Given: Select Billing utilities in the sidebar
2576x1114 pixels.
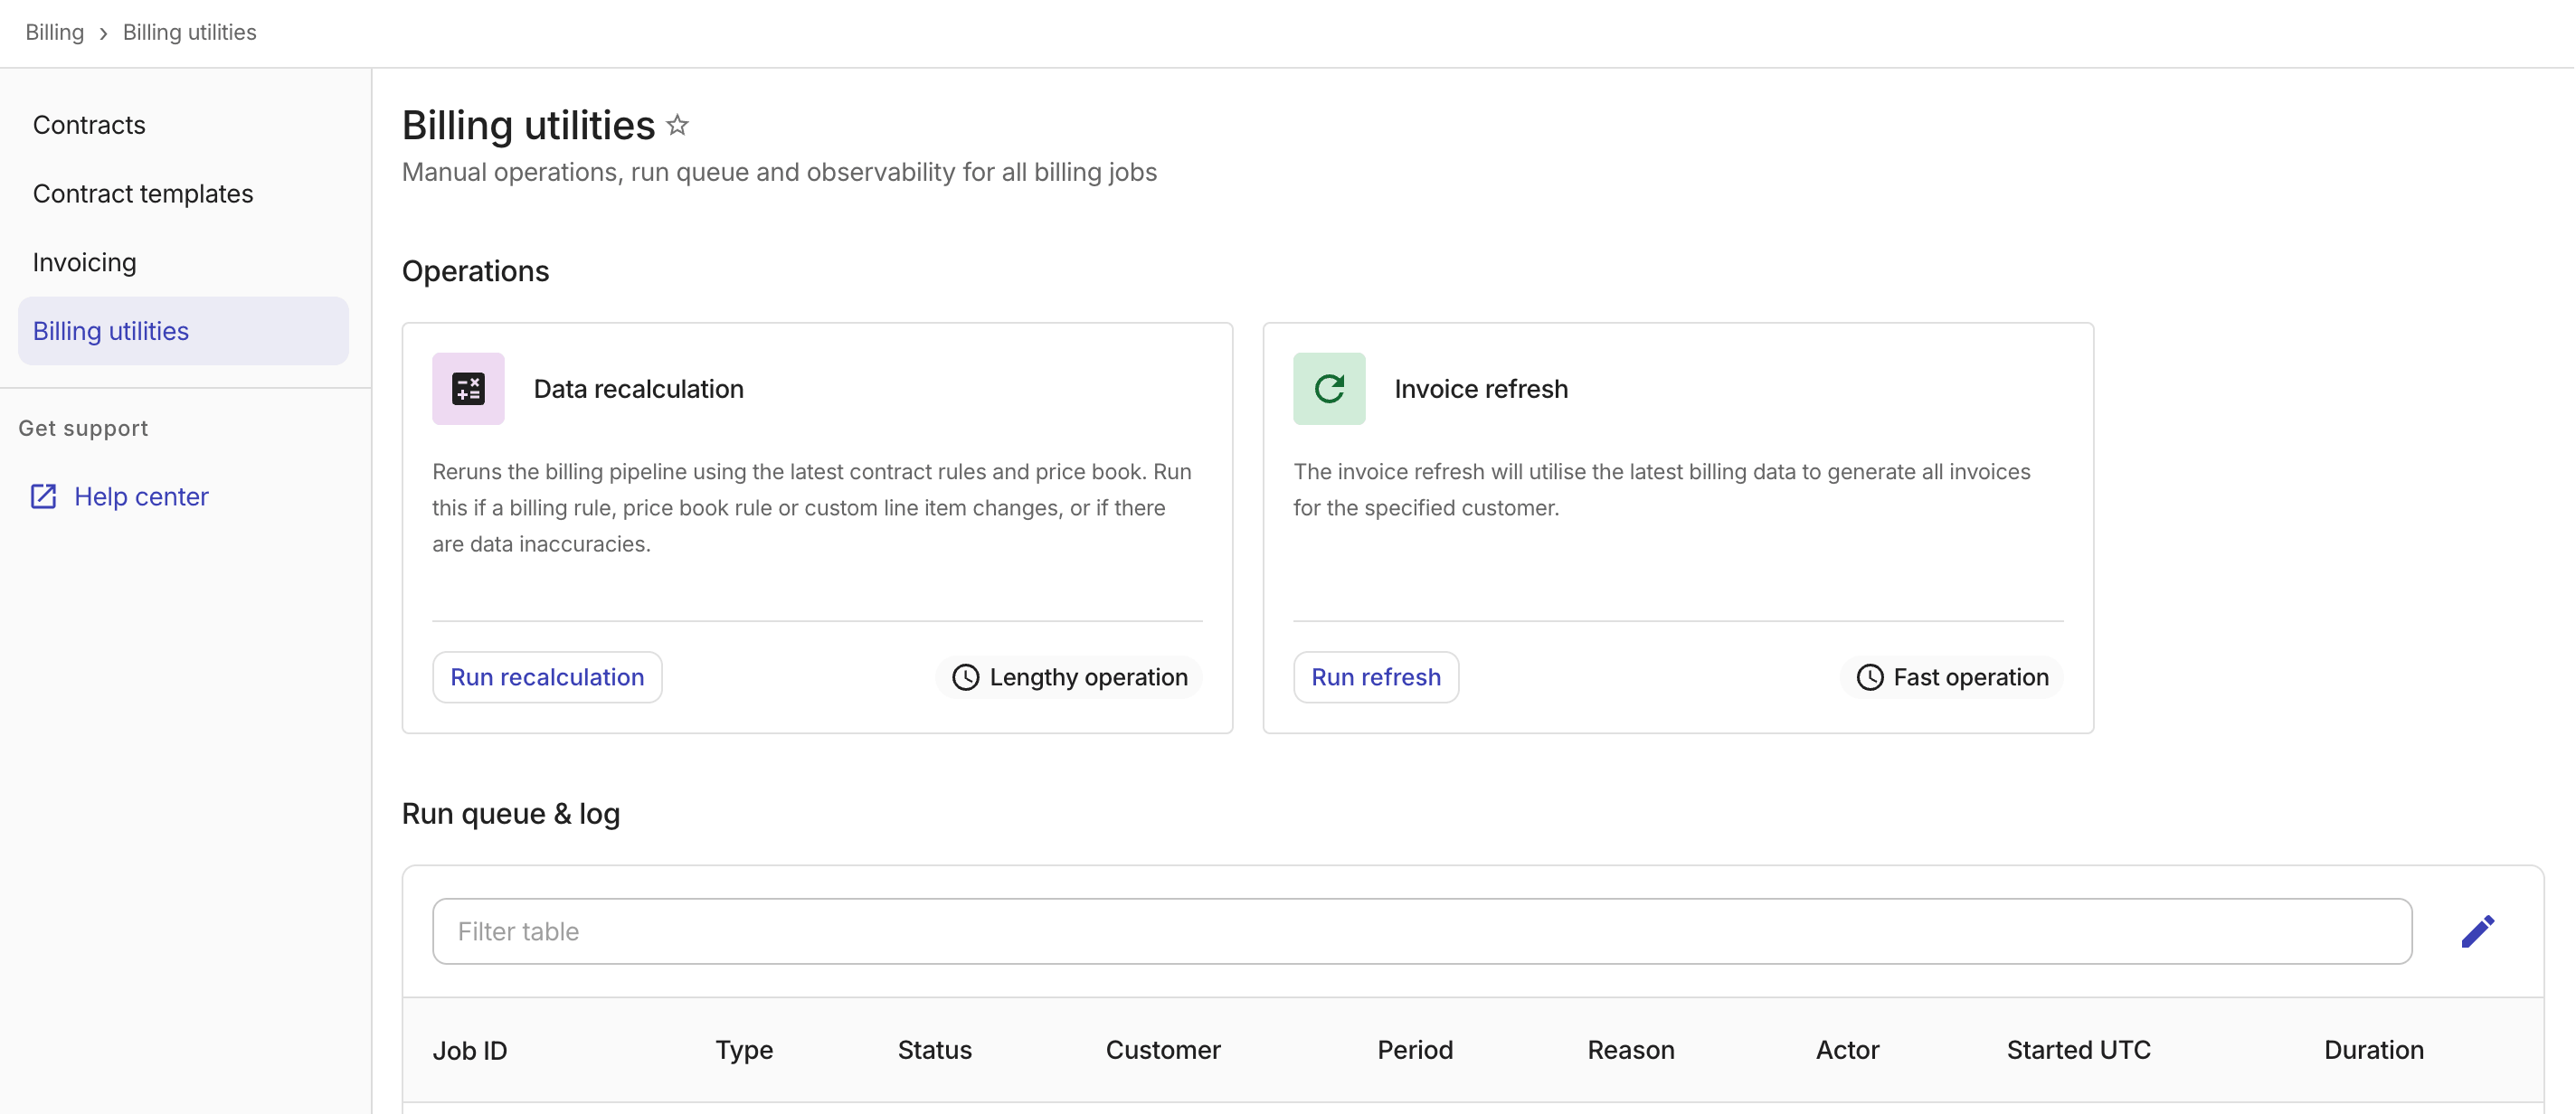Looking at the screenshot, I should pos(183,330).
